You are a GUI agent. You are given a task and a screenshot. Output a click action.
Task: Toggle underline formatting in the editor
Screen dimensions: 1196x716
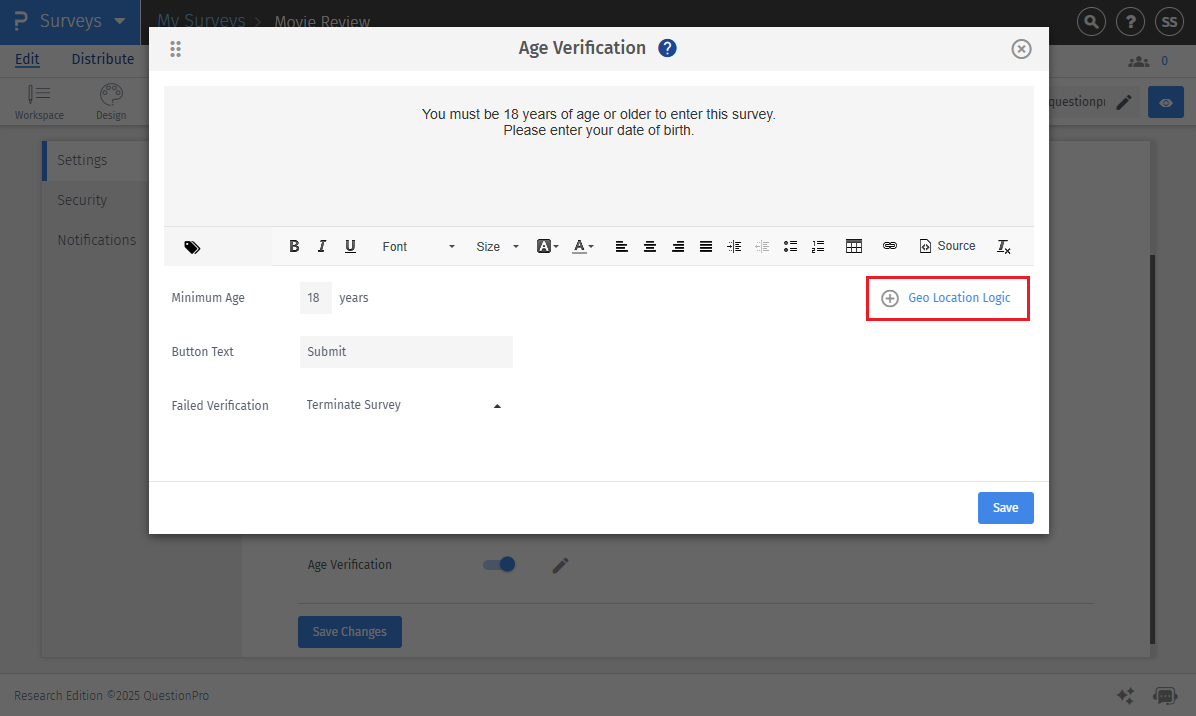click(350, 246)
